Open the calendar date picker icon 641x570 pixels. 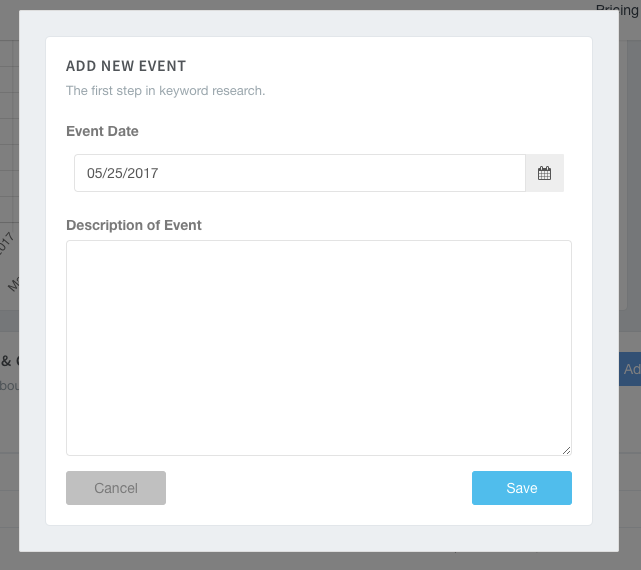point(544,173)
